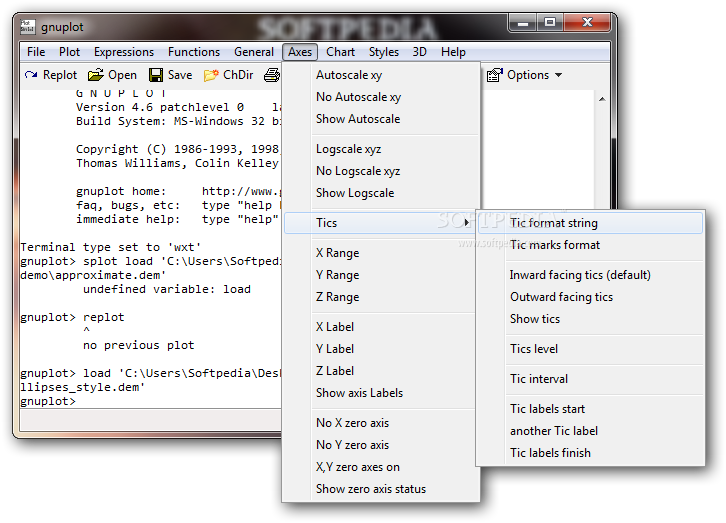Click the 'no previous plot' message
This screenshot has height=523, width=726.
pos(138,345)
